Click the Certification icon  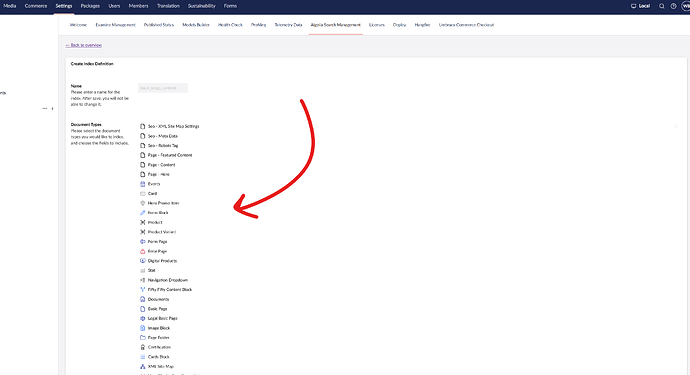tap(143, 347)
